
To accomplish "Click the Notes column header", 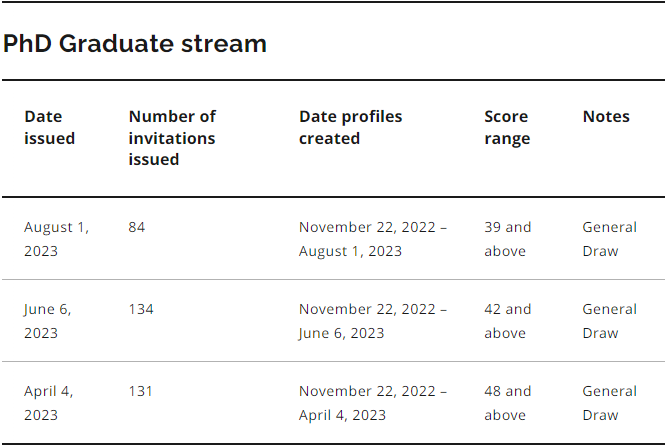I will (x=606, y=116).
